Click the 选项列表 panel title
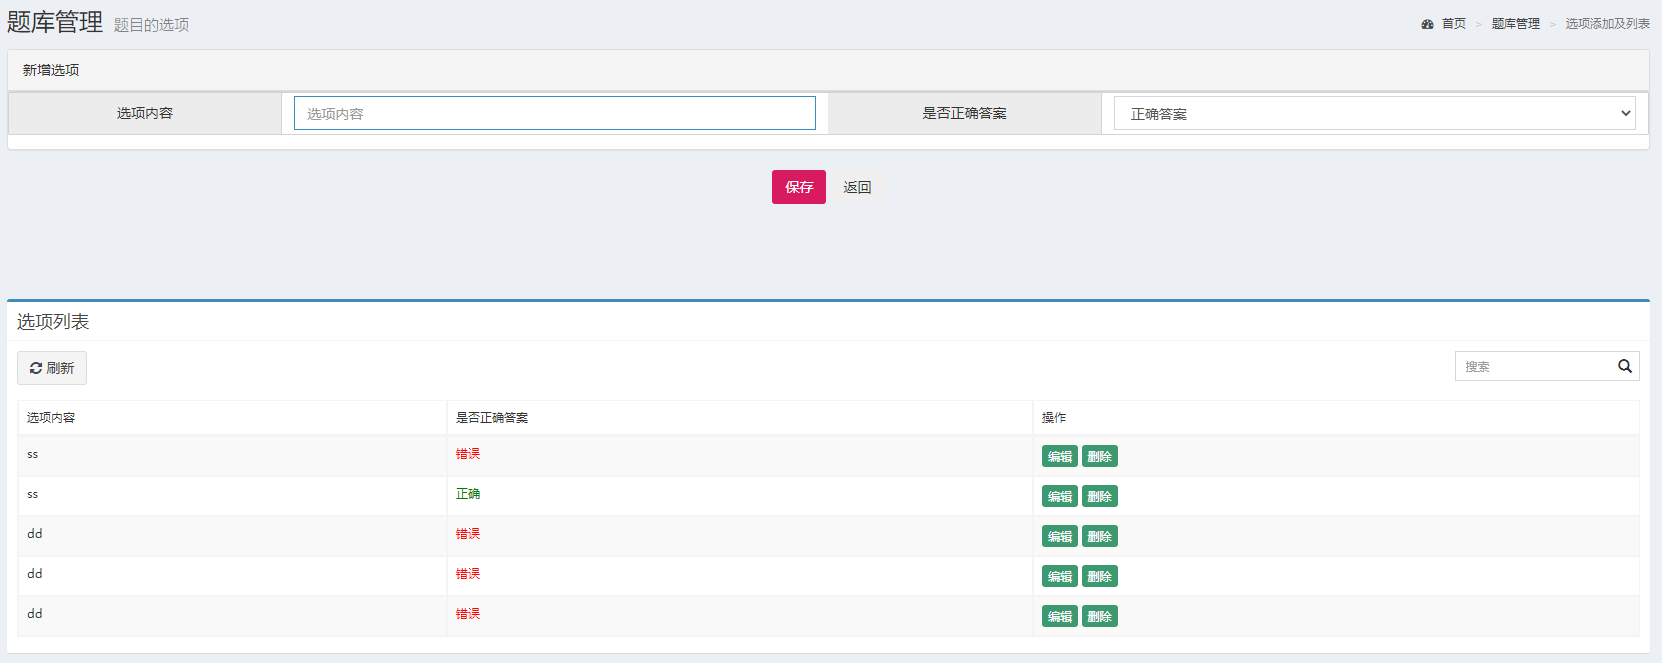 (x=53, y=321)
